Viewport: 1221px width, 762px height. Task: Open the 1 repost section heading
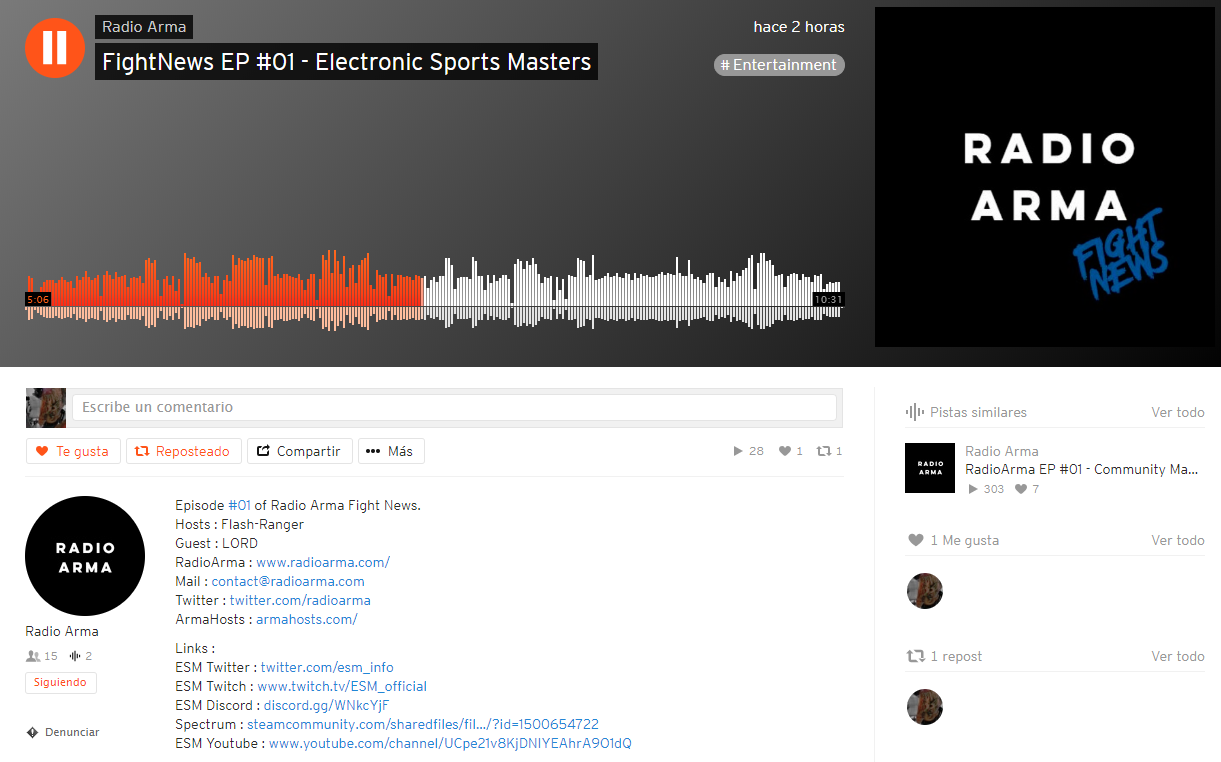click(945, 656)
